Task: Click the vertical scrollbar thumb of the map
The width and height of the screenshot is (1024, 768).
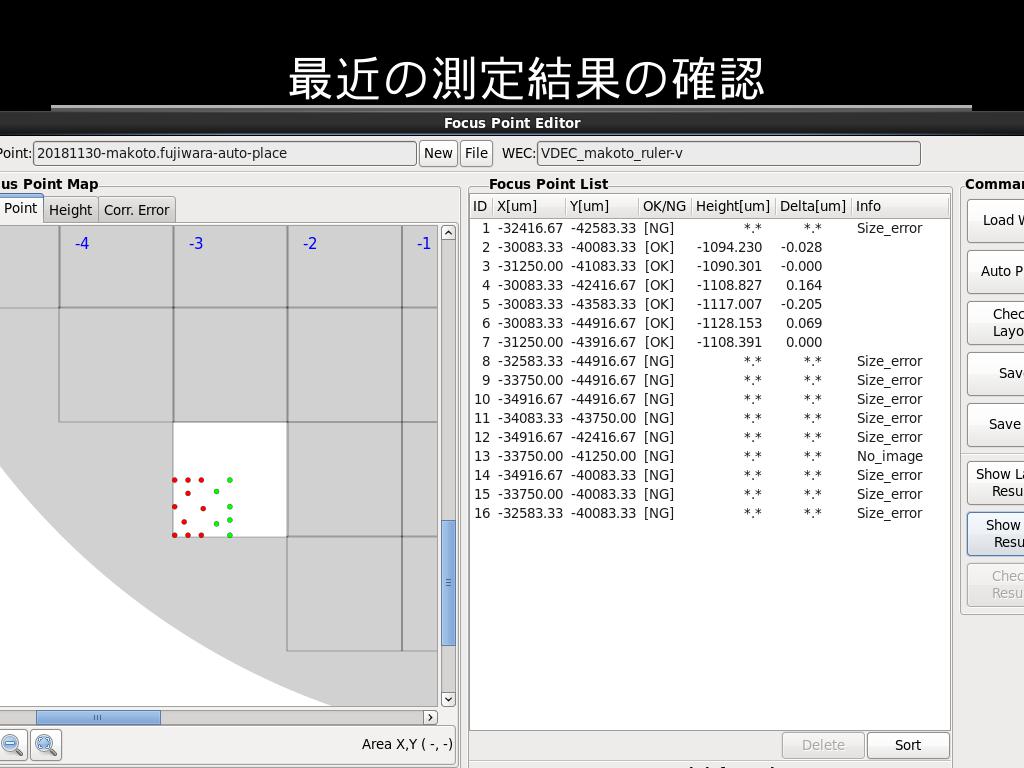Action: tap(448, 583)
